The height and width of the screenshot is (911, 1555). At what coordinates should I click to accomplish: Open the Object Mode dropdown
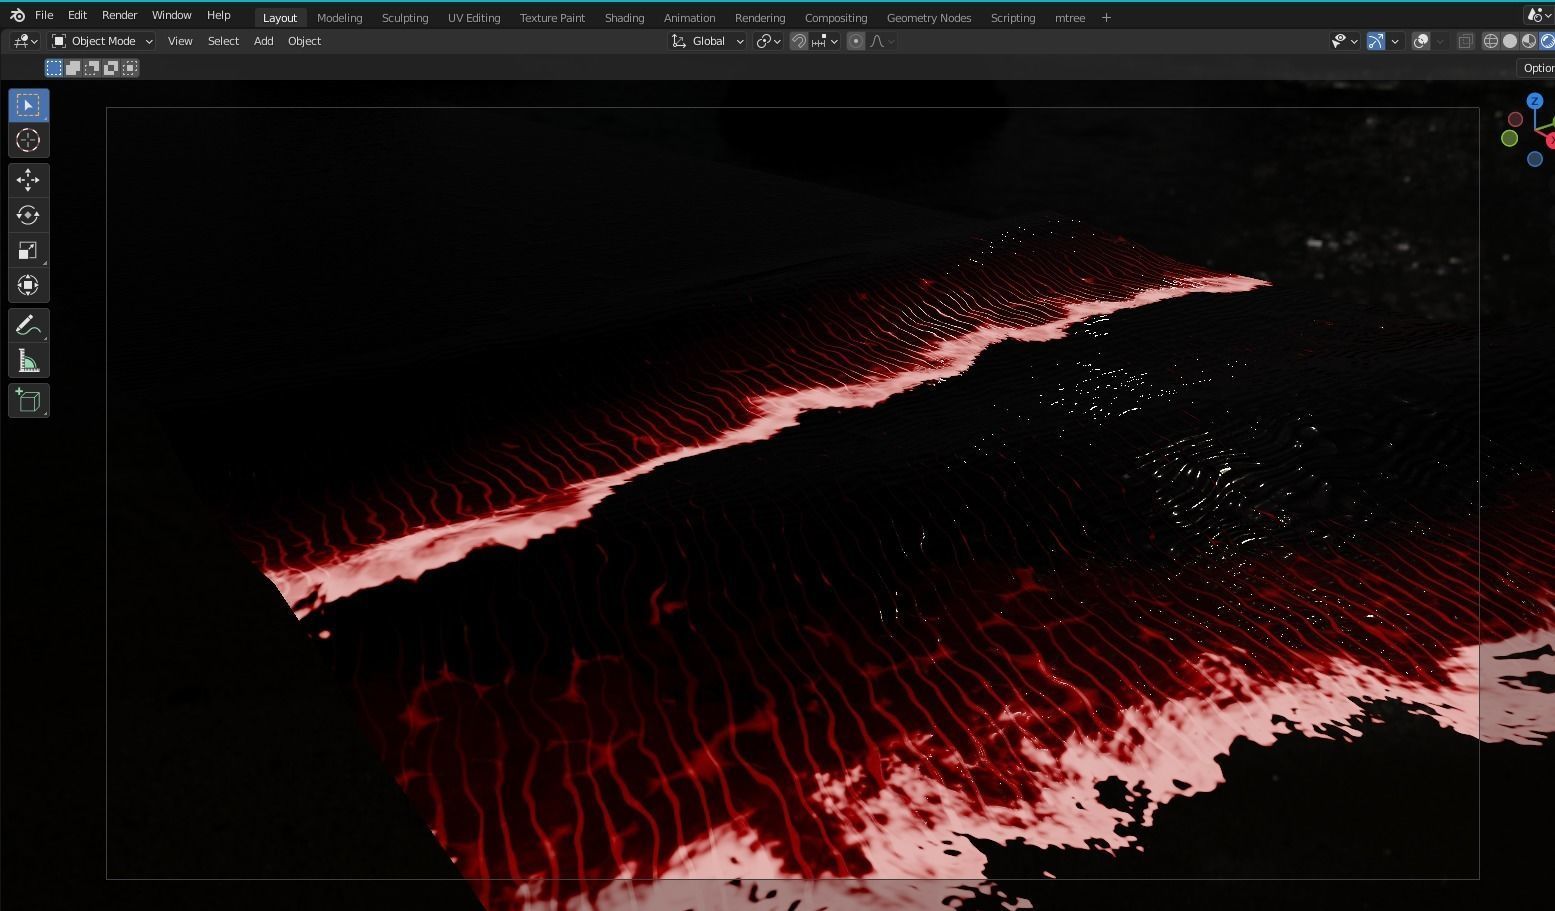point(102,41)
